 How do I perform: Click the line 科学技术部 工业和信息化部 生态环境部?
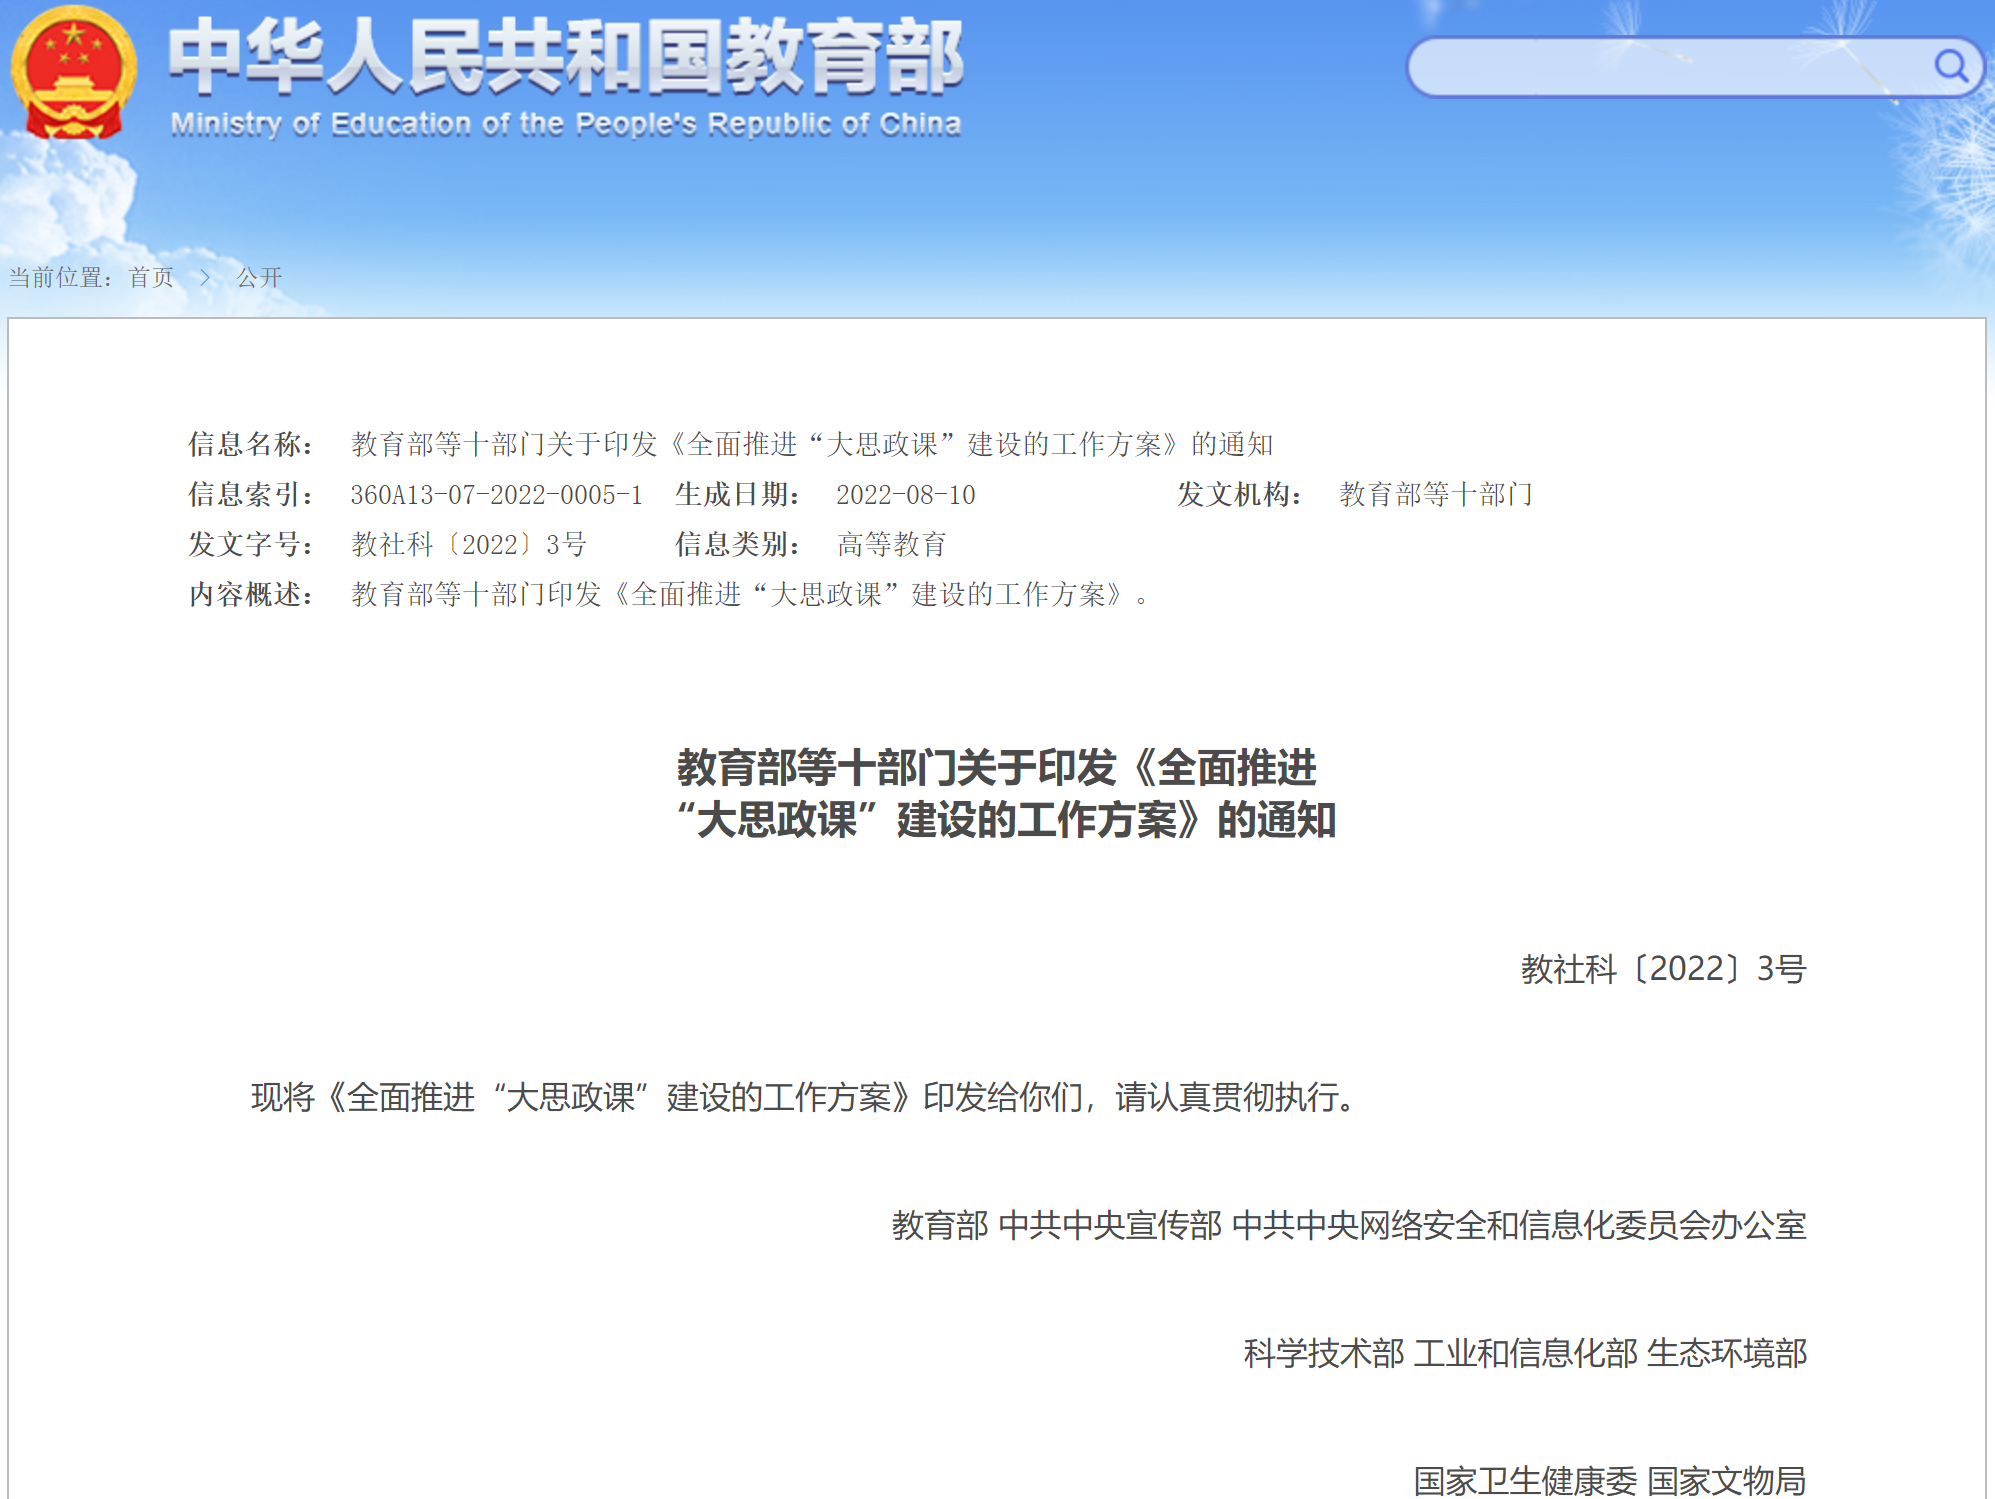pos(1525,1353)
